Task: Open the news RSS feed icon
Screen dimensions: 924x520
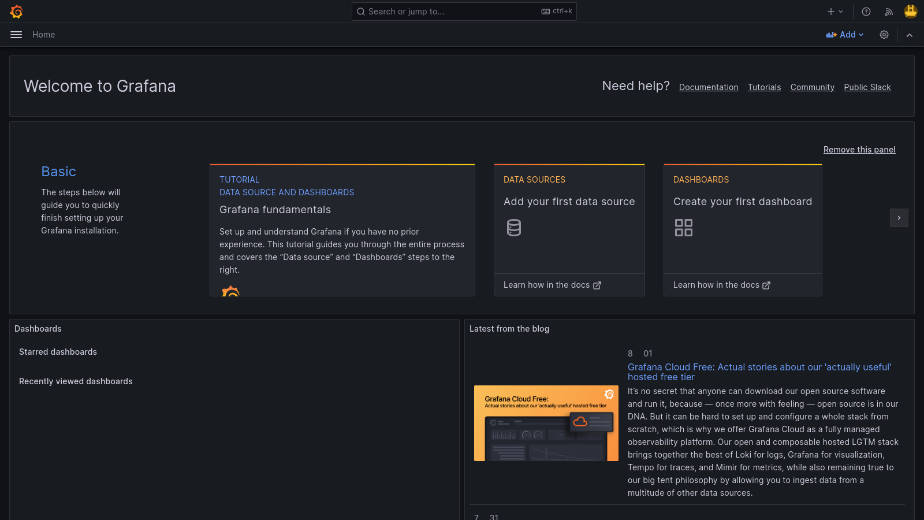Action: (x=889, y=11)
